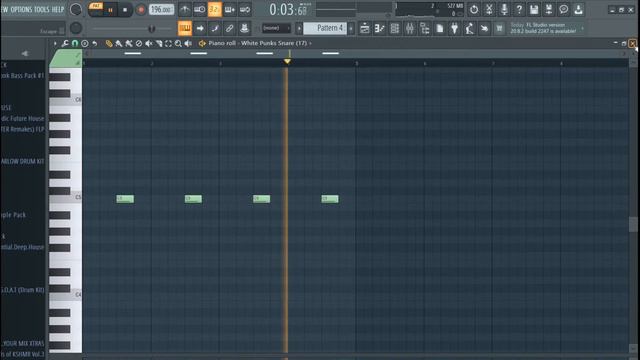Toggle the piano roll magnet snap icon
The height and width of the screenshot is (360, 640).
pyautogui.click(x=75, y=43)
